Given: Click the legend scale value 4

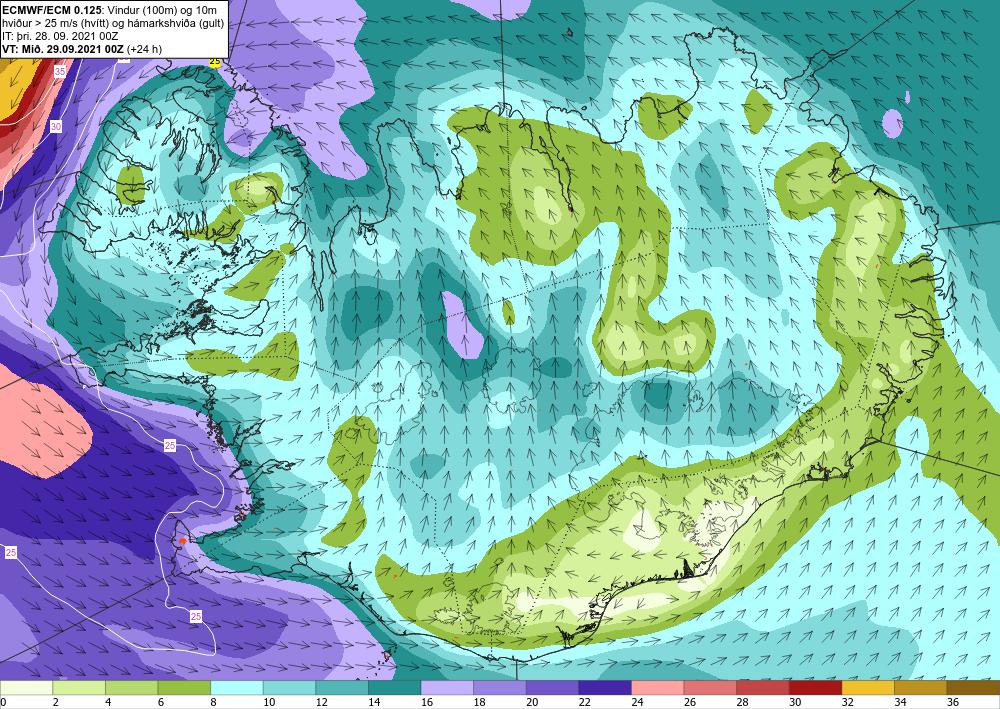Looking at the screenshot, I should pos(108,703).
